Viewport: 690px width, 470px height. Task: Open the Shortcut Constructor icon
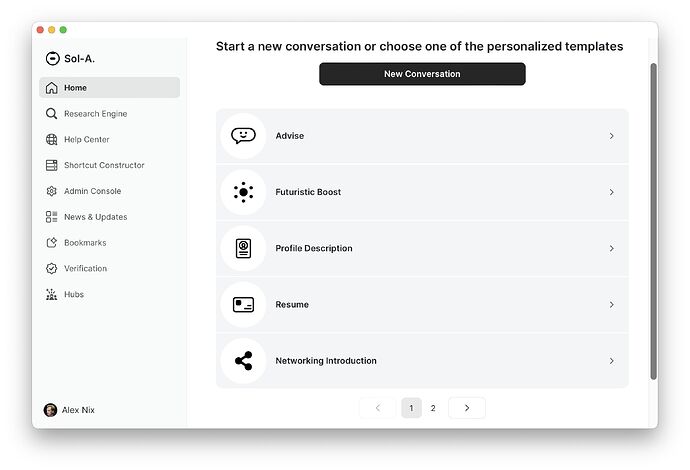[x=51, y=165]
